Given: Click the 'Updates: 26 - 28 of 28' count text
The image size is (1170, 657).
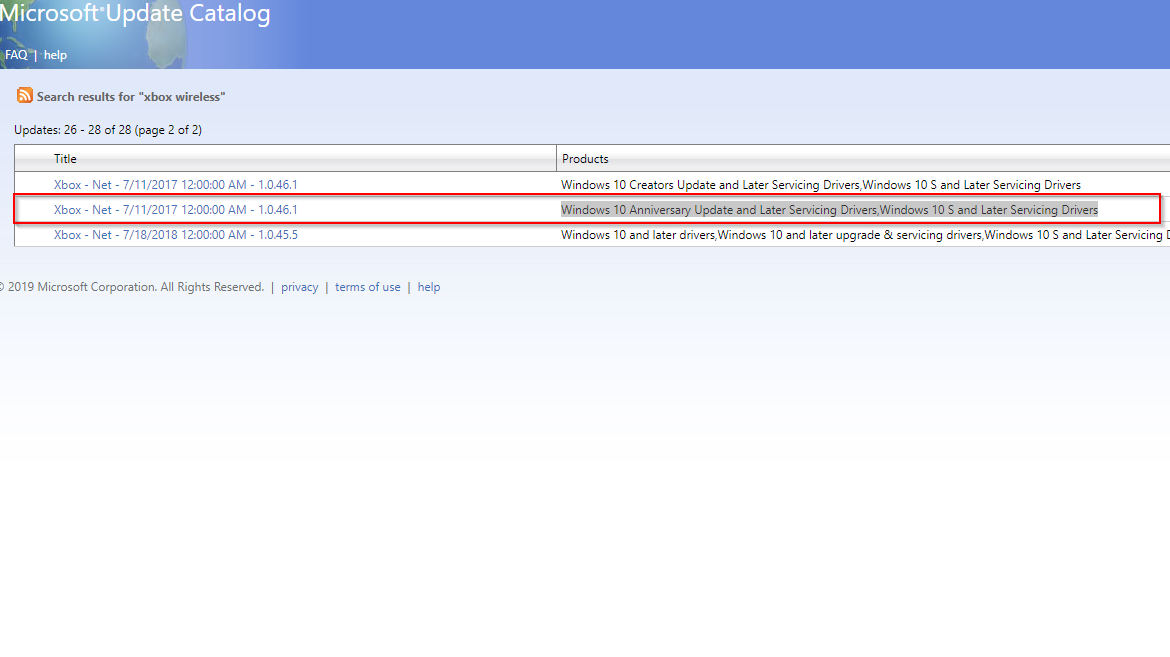Looking at the screenshot, I should 108,130.
